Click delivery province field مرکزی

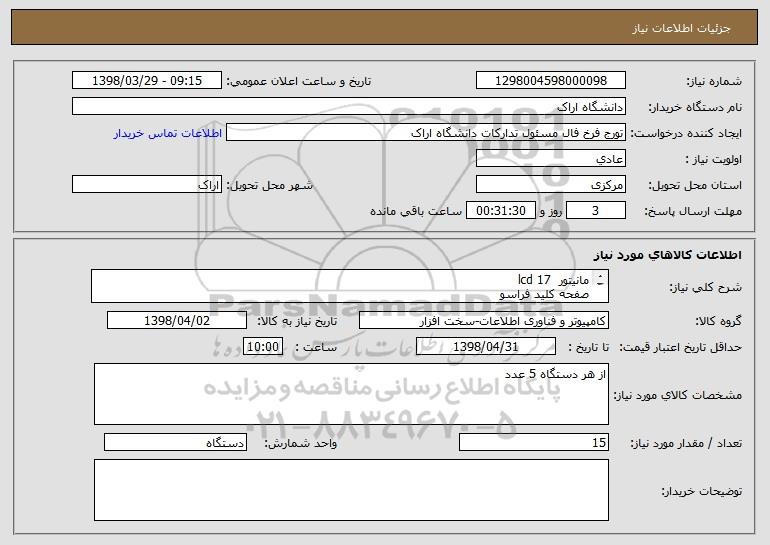click(550, 185)
